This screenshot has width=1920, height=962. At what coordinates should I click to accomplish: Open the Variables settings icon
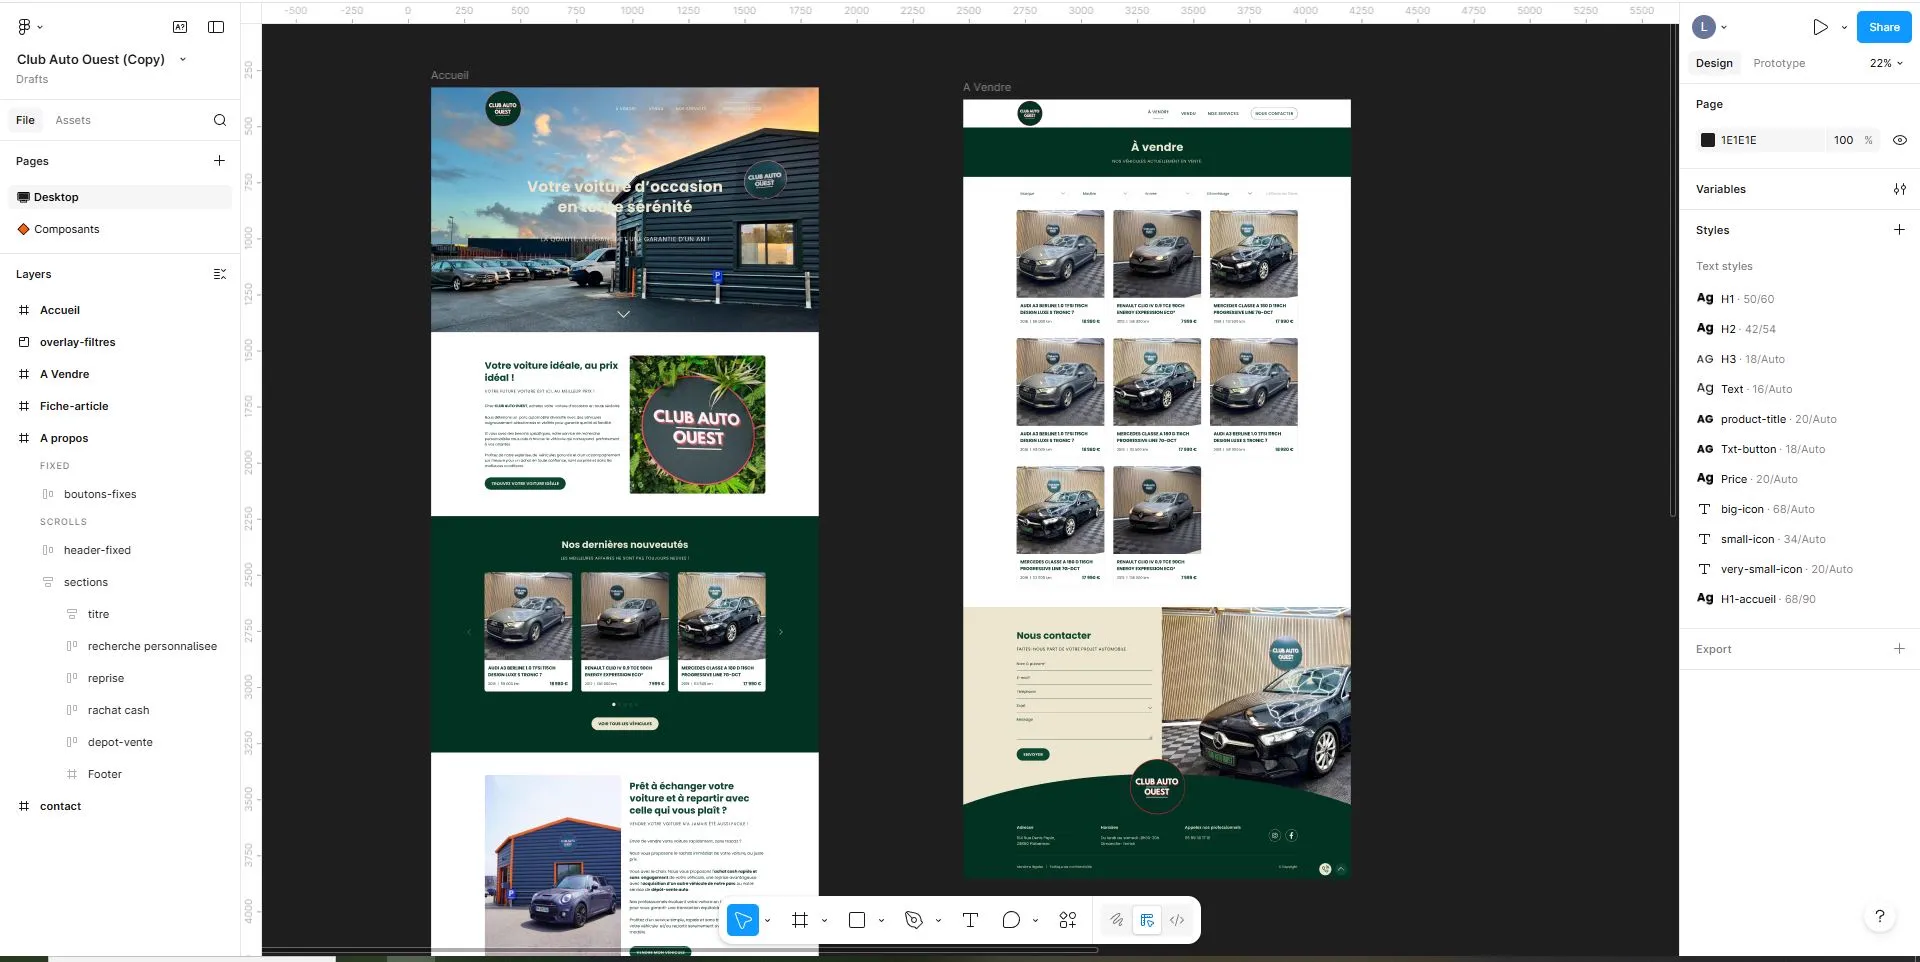click(1899, 189)
